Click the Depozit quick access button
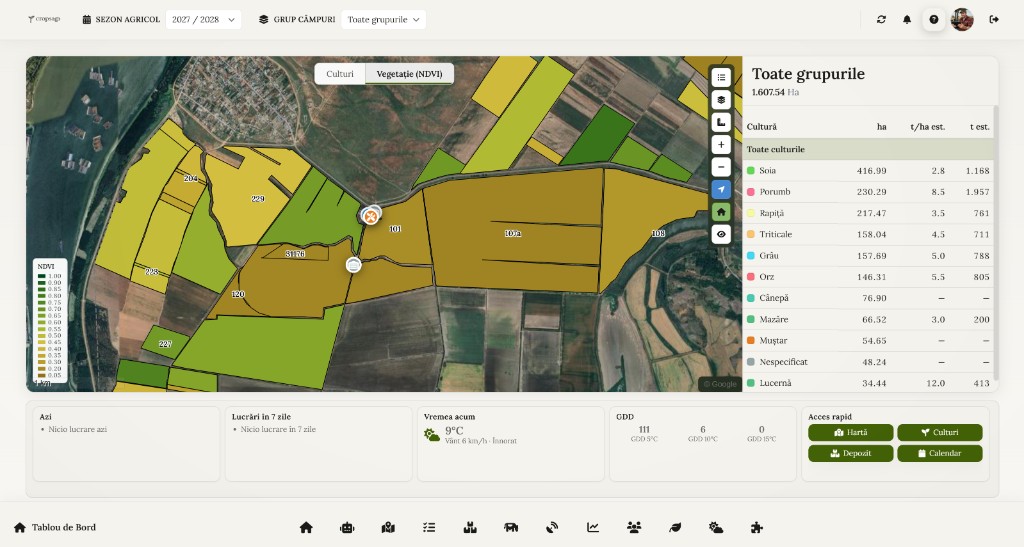The height and width of the screenshot is (547, 1024). pyautogui.click(x=850, y=453)
